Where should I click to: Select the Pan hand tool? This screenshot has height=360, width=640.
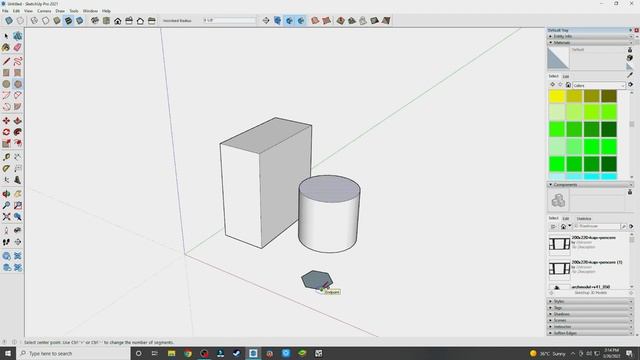(x=18, y=194)
